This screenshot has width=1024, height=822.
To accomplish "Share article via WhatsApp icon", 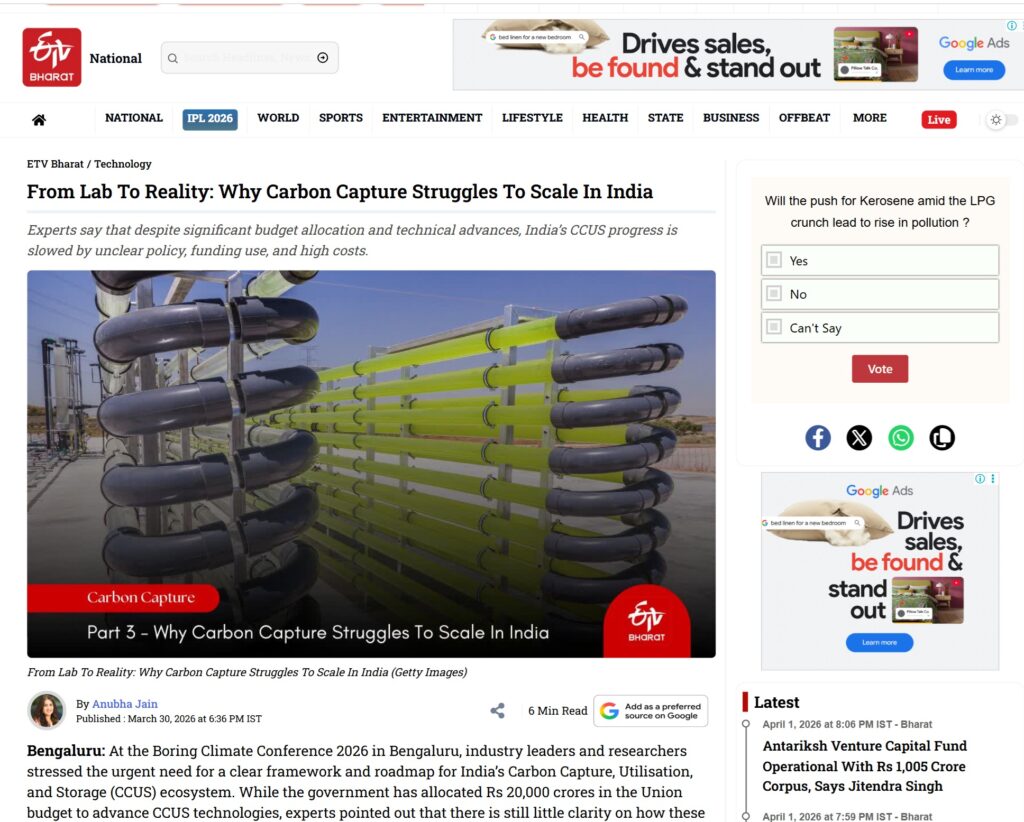I will pos(901,437).
